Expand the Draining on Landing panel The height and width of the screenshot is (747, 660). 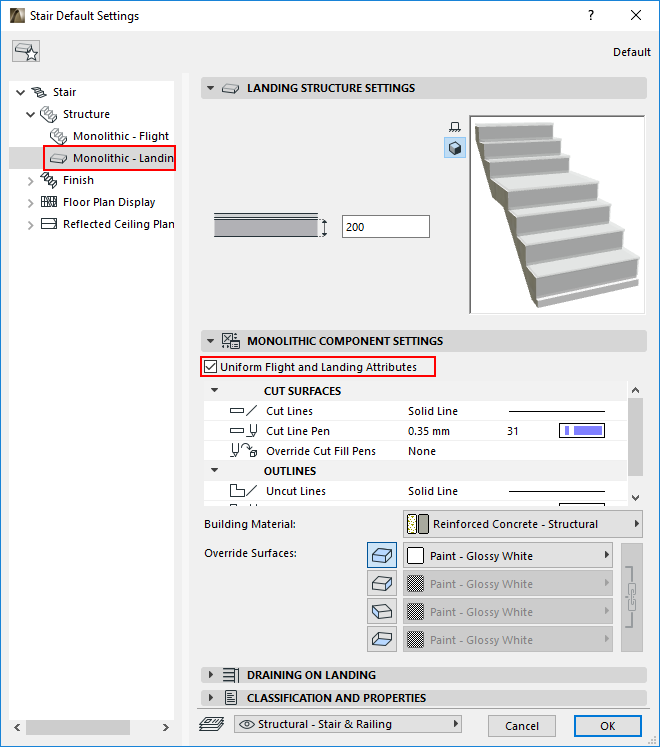[211, 675]
